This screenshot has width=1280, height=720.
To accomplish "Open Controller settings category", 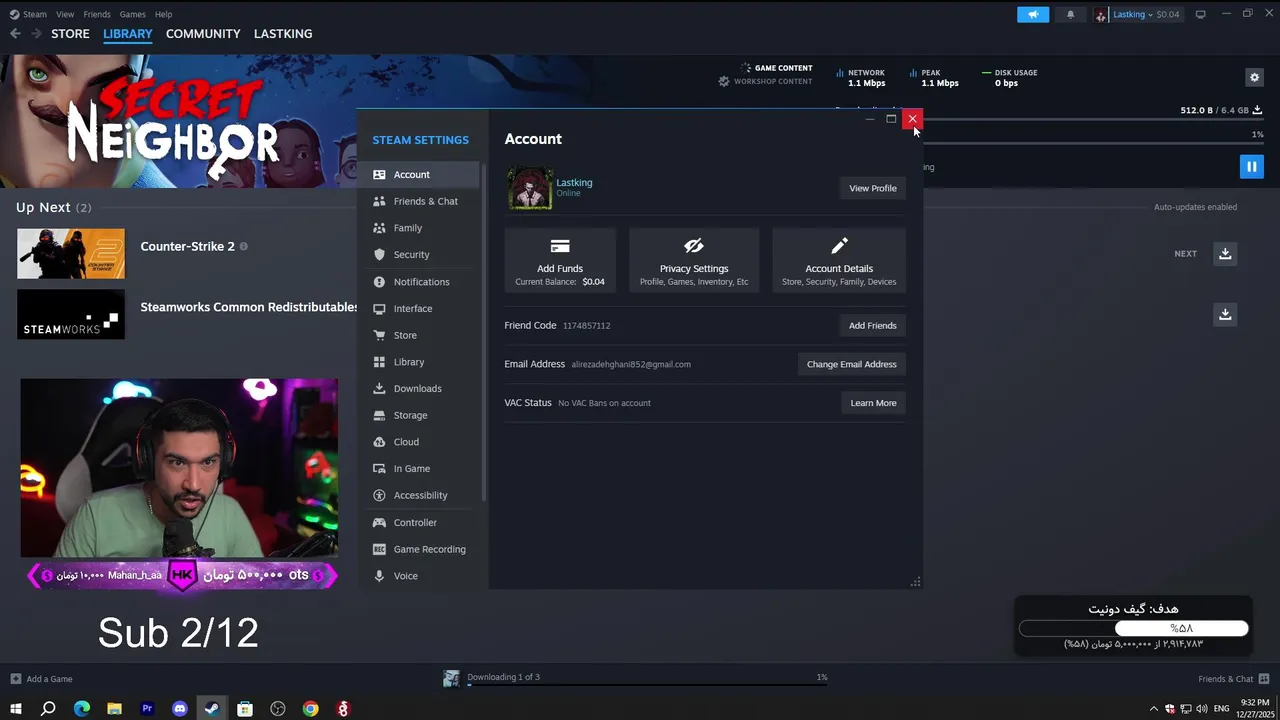I will [421, 522].
